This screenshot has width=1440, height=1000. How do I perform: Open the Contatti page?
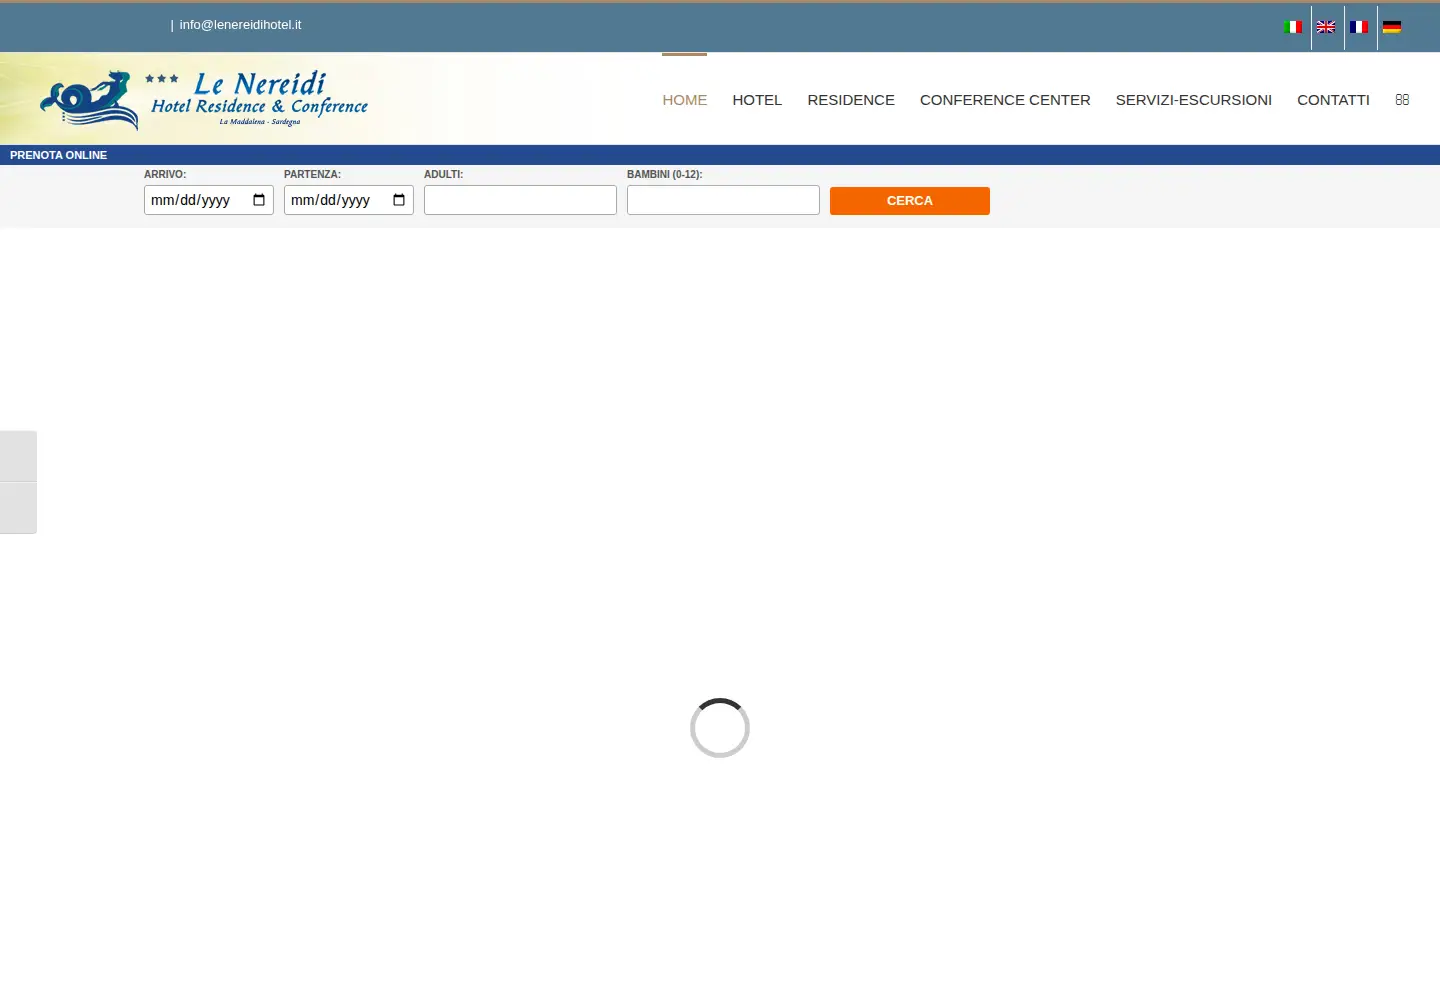(x=1333, y=100)
